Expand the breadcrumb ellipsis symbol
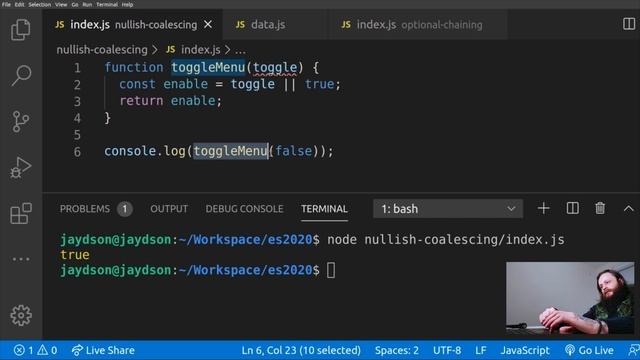640x360 pixels. pos(240,51)
